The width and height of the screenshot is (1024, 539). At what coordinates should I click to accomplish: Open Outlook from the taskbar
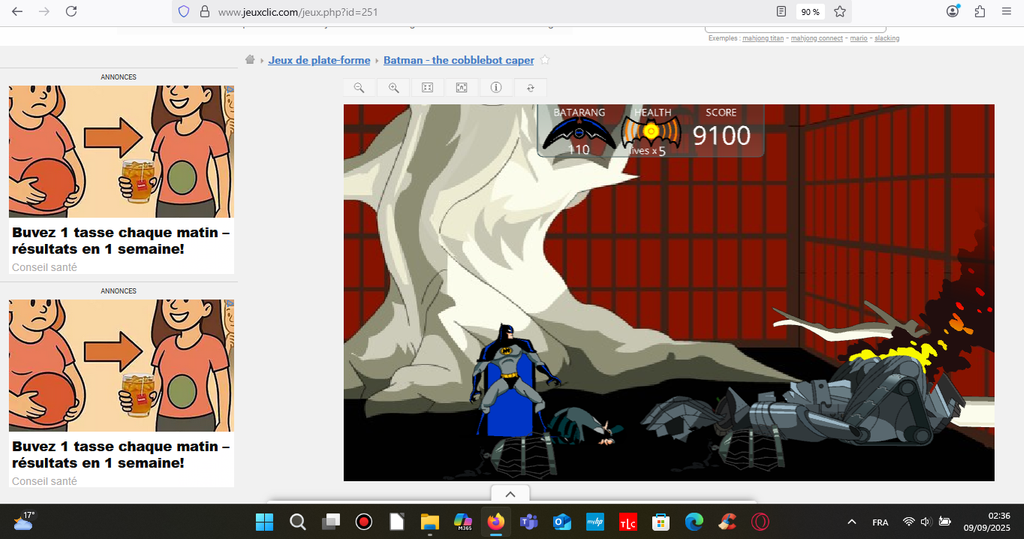click(562, 522)
